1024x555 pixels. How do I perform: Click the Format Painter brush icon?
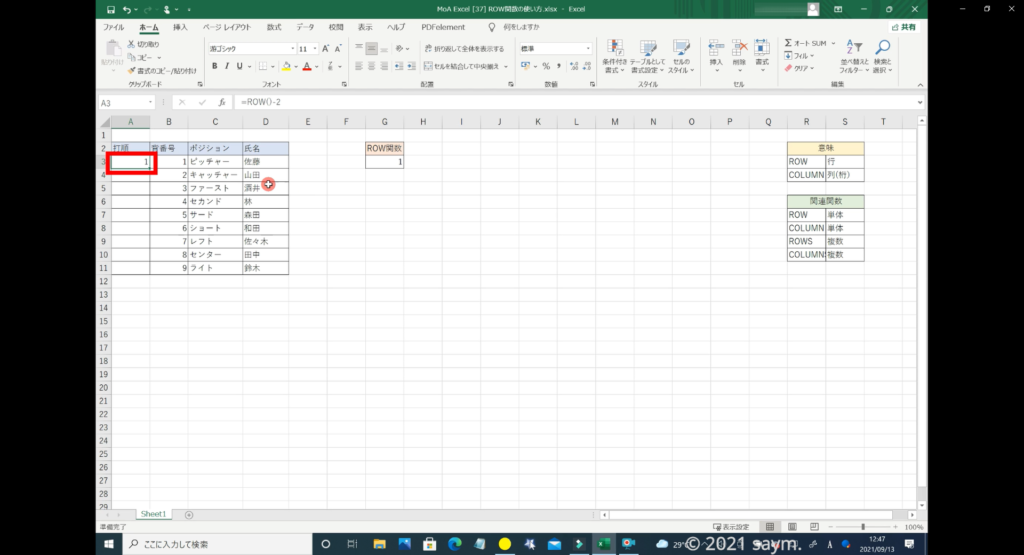click(x=132, y=70)
